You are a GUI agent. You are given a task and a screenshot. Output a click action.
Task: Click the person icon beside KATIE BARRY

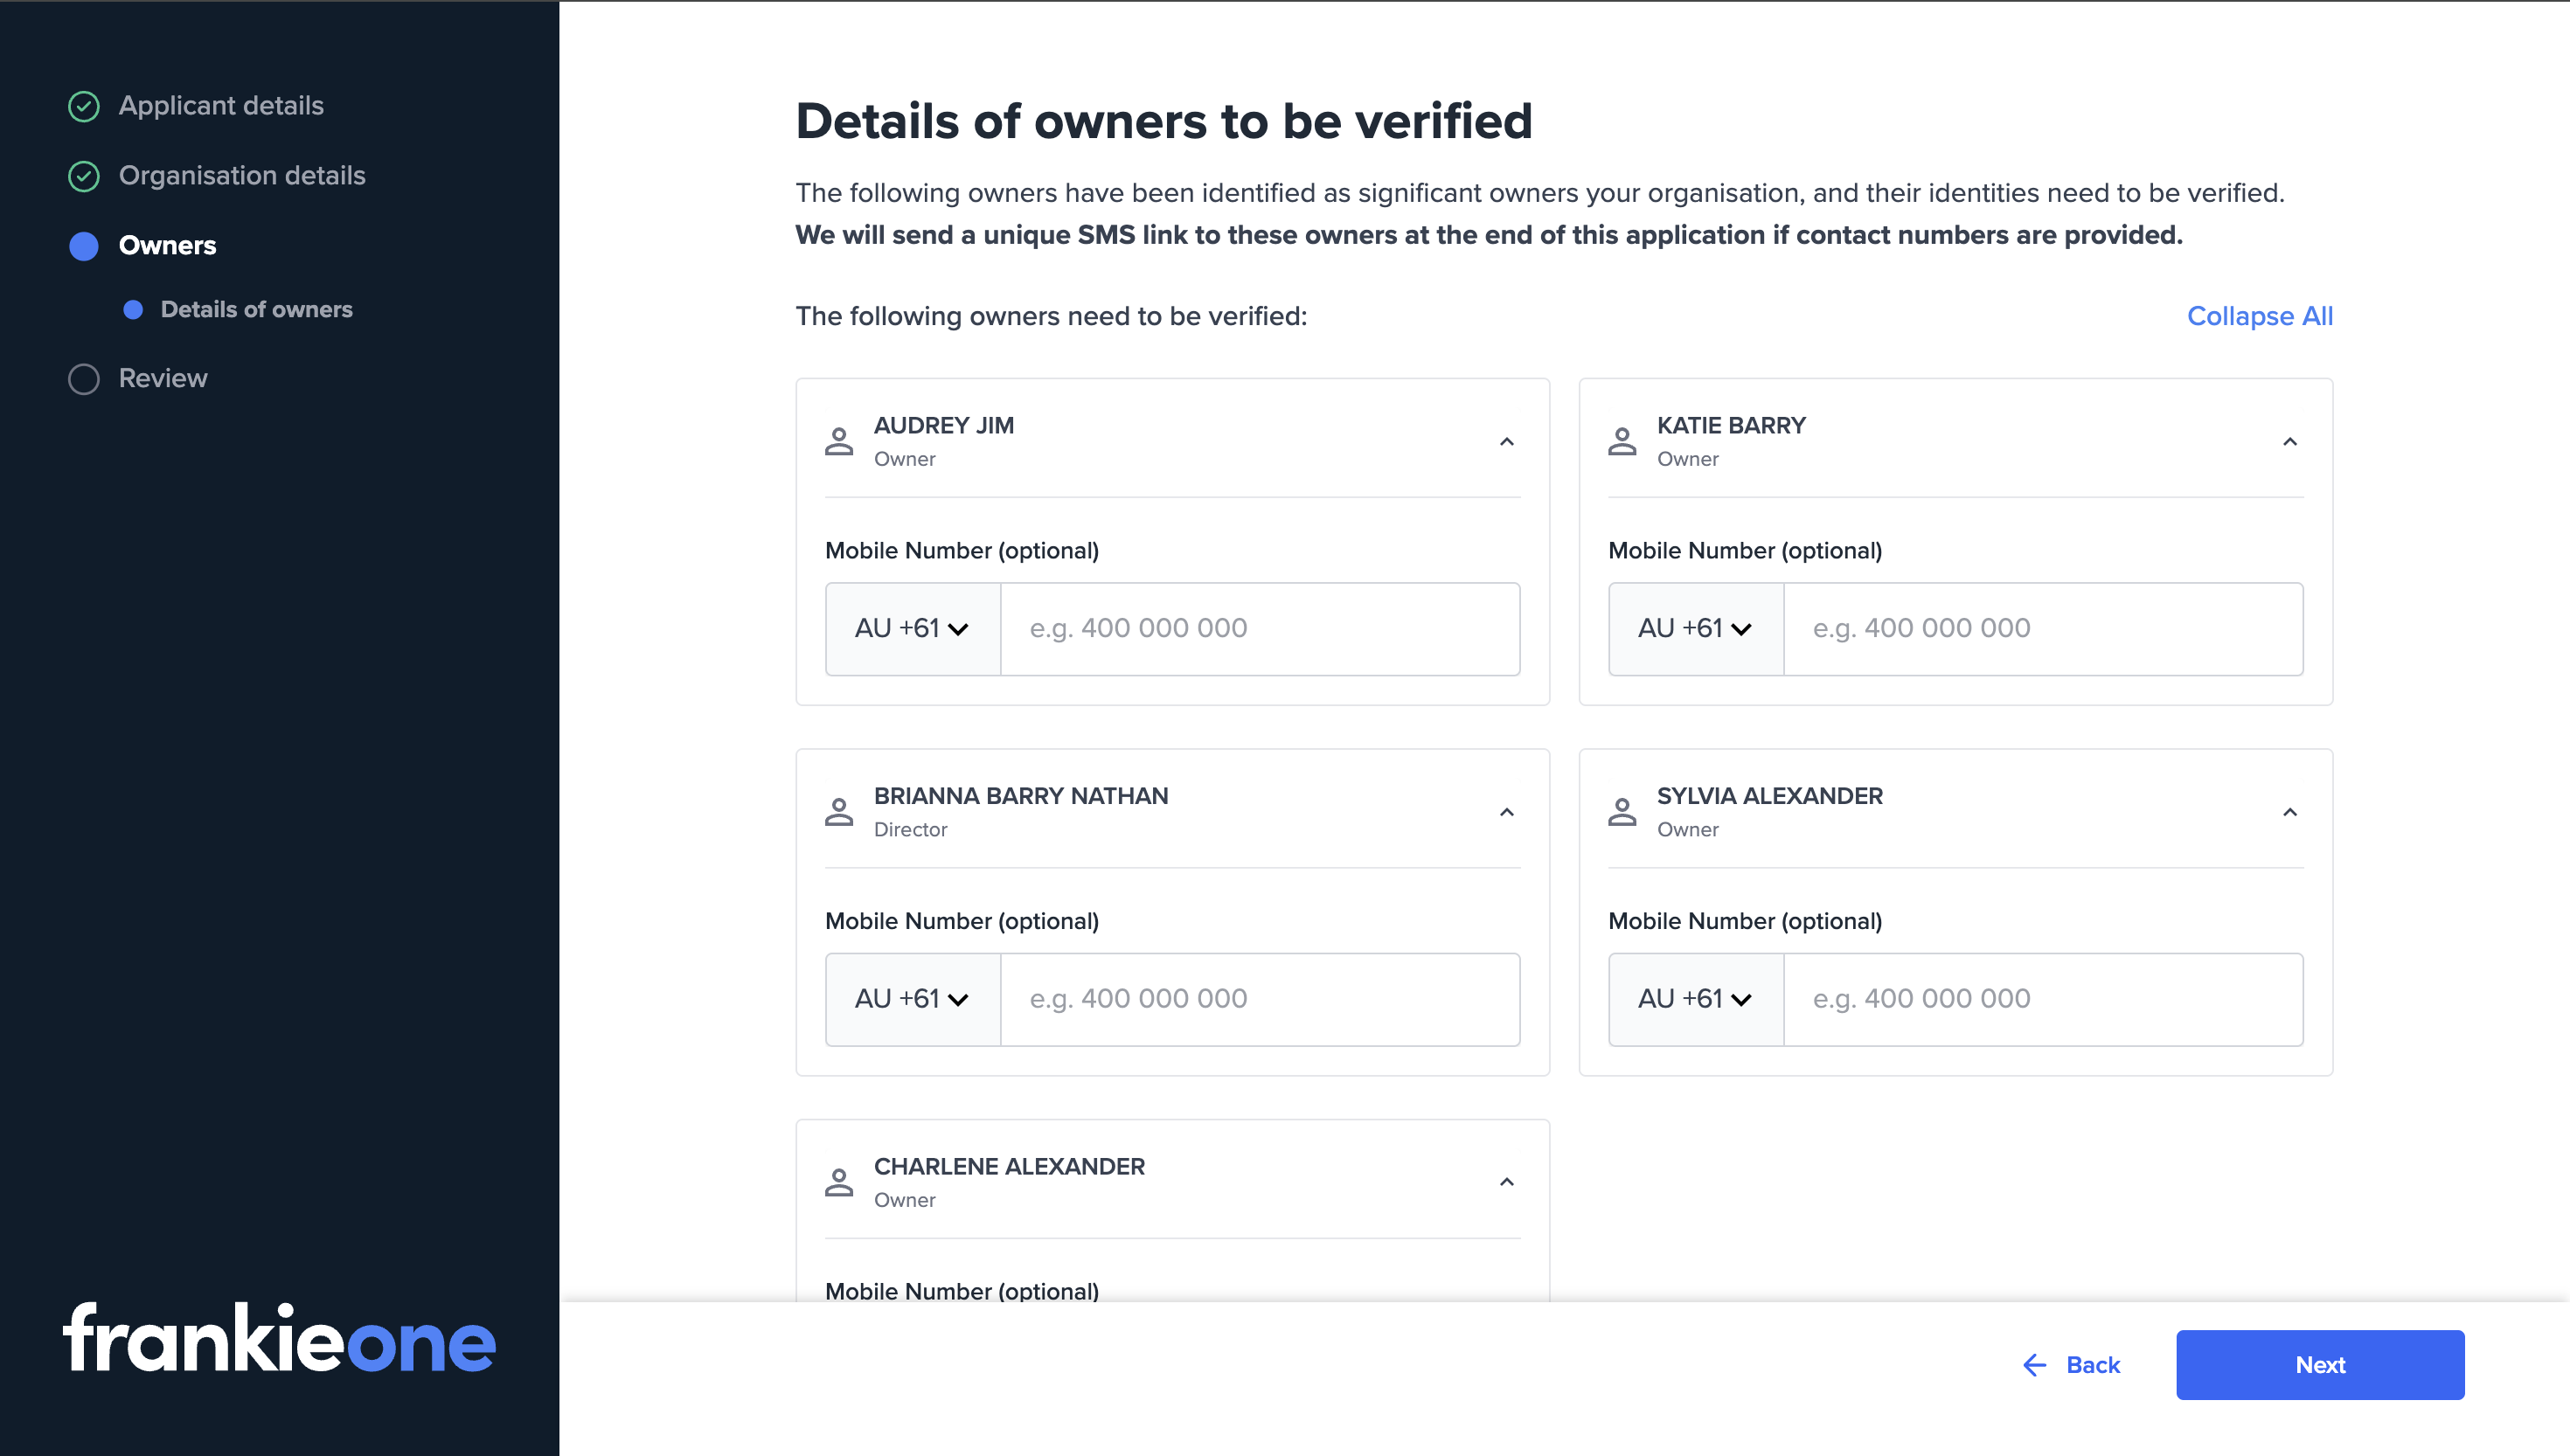pyautogui.click(x=1622, y=440)
